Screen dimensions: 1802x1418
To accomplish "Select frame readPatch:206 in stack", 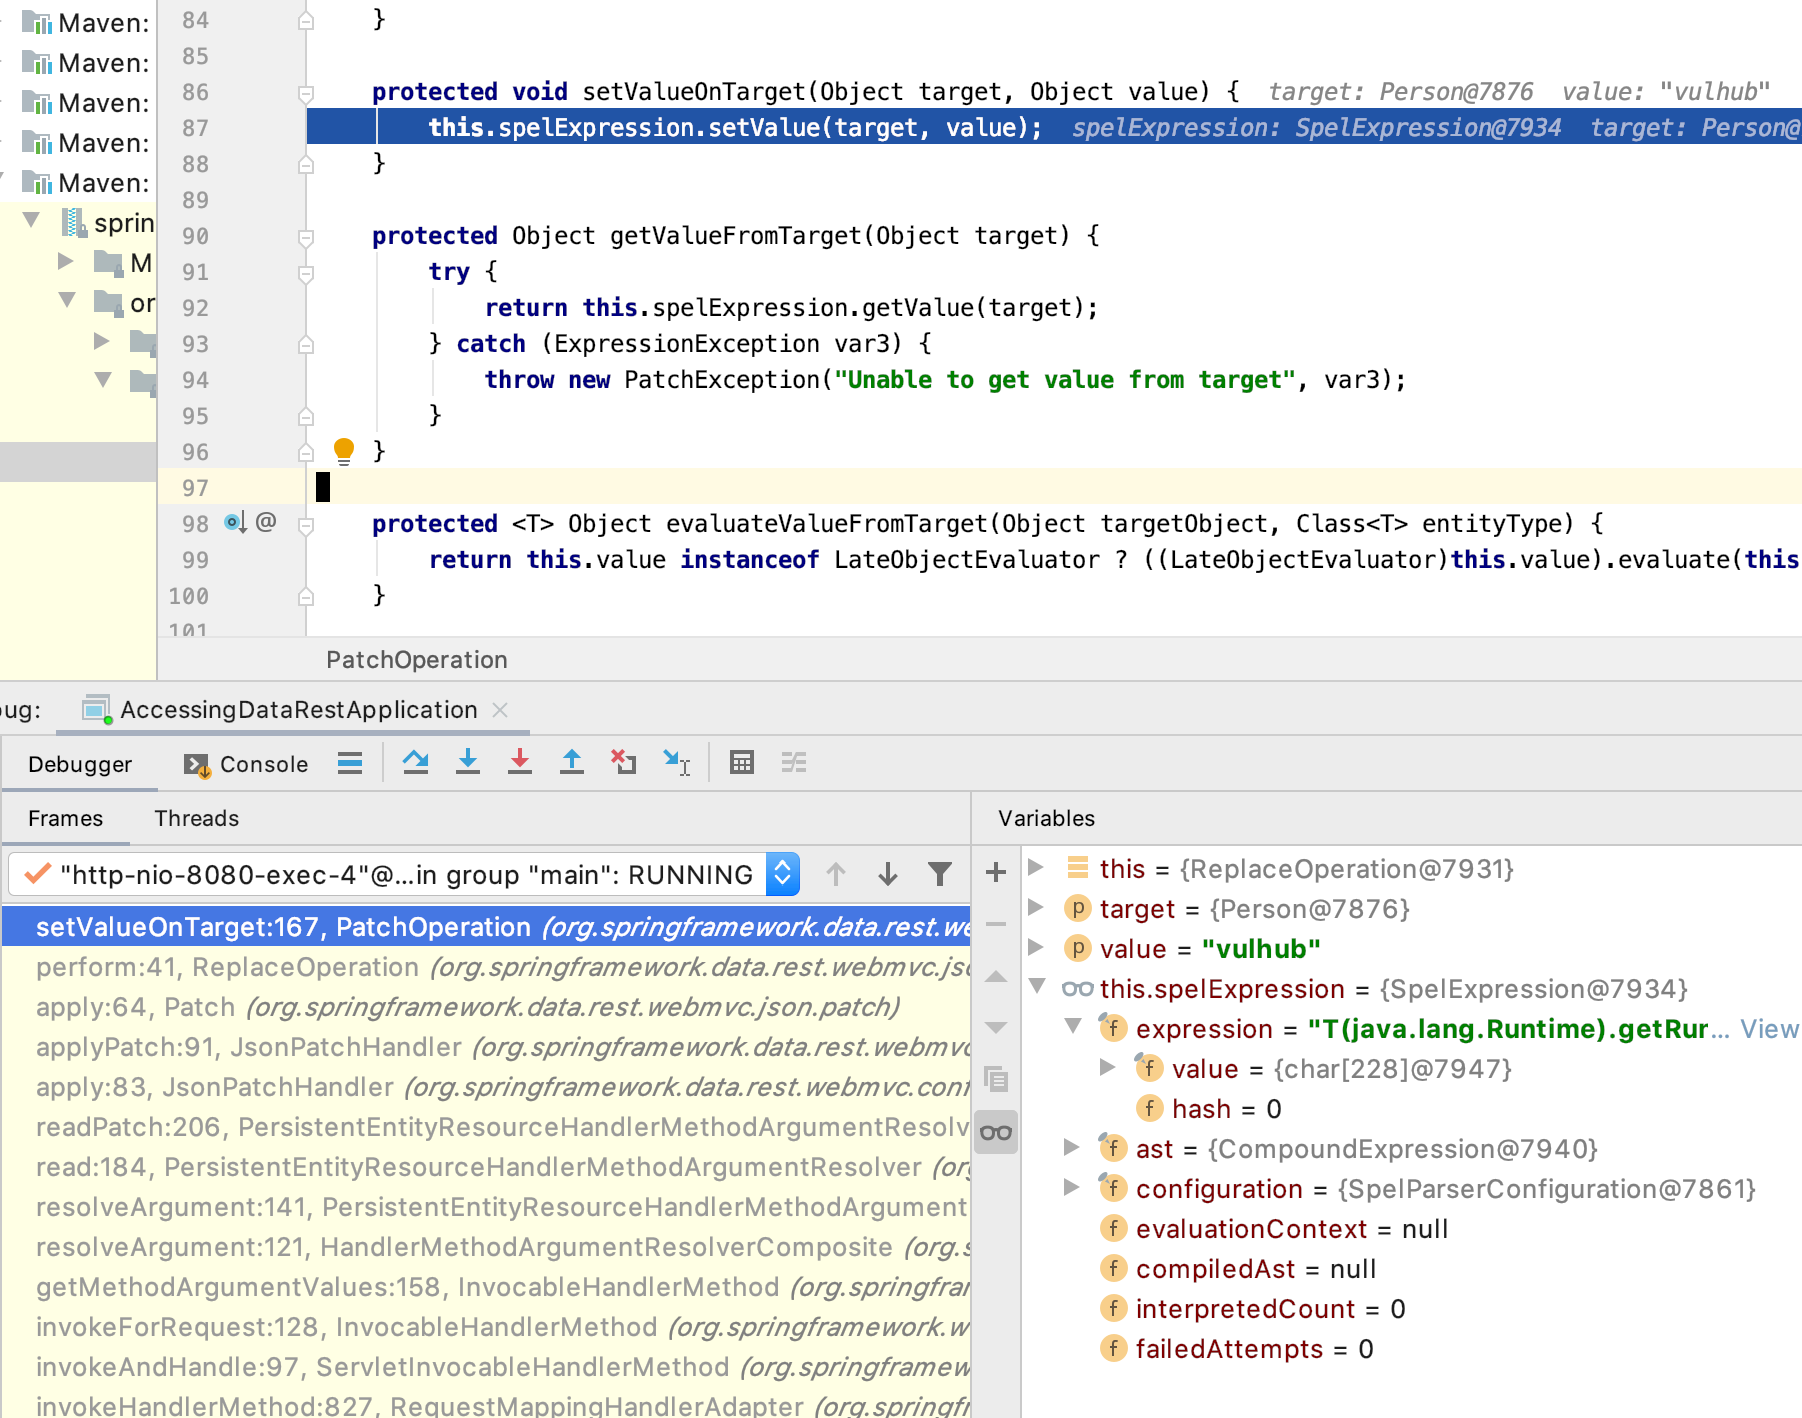I will pyautogui.click(x=487, y=1127).
